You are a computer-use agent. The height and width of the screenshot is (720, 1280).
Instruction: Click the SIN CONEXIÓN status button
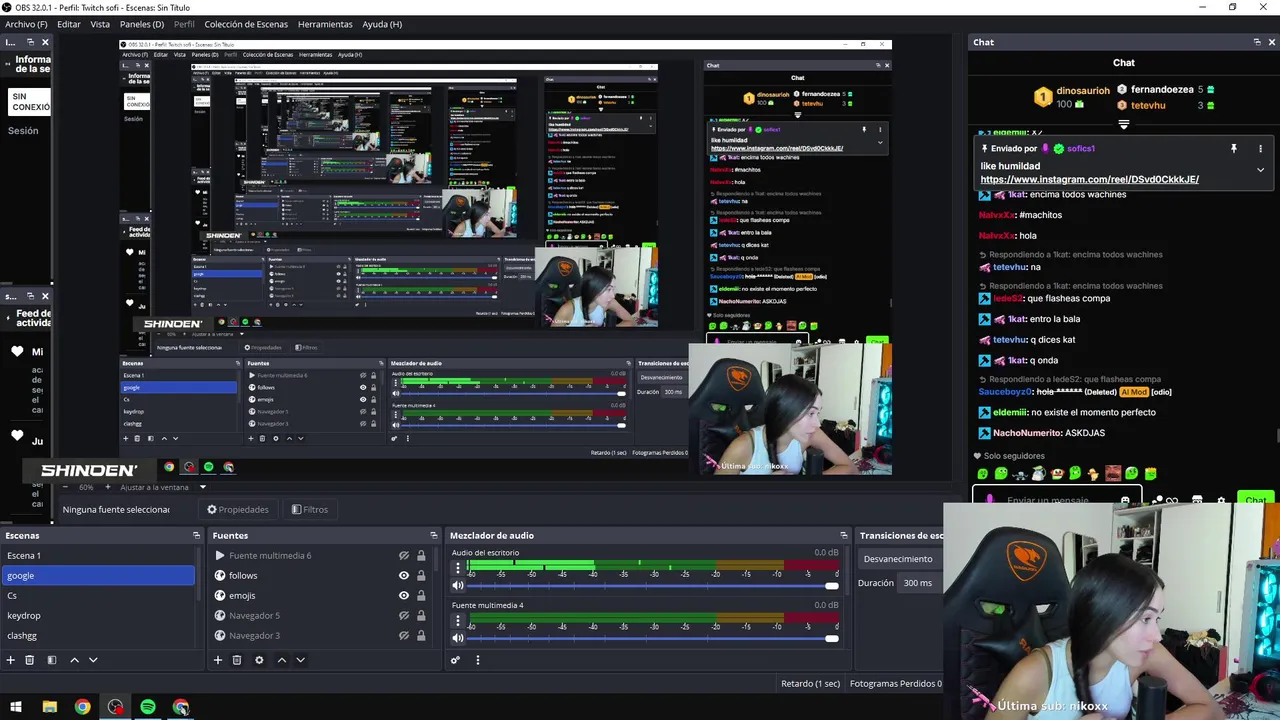click(x=30, y=102)
